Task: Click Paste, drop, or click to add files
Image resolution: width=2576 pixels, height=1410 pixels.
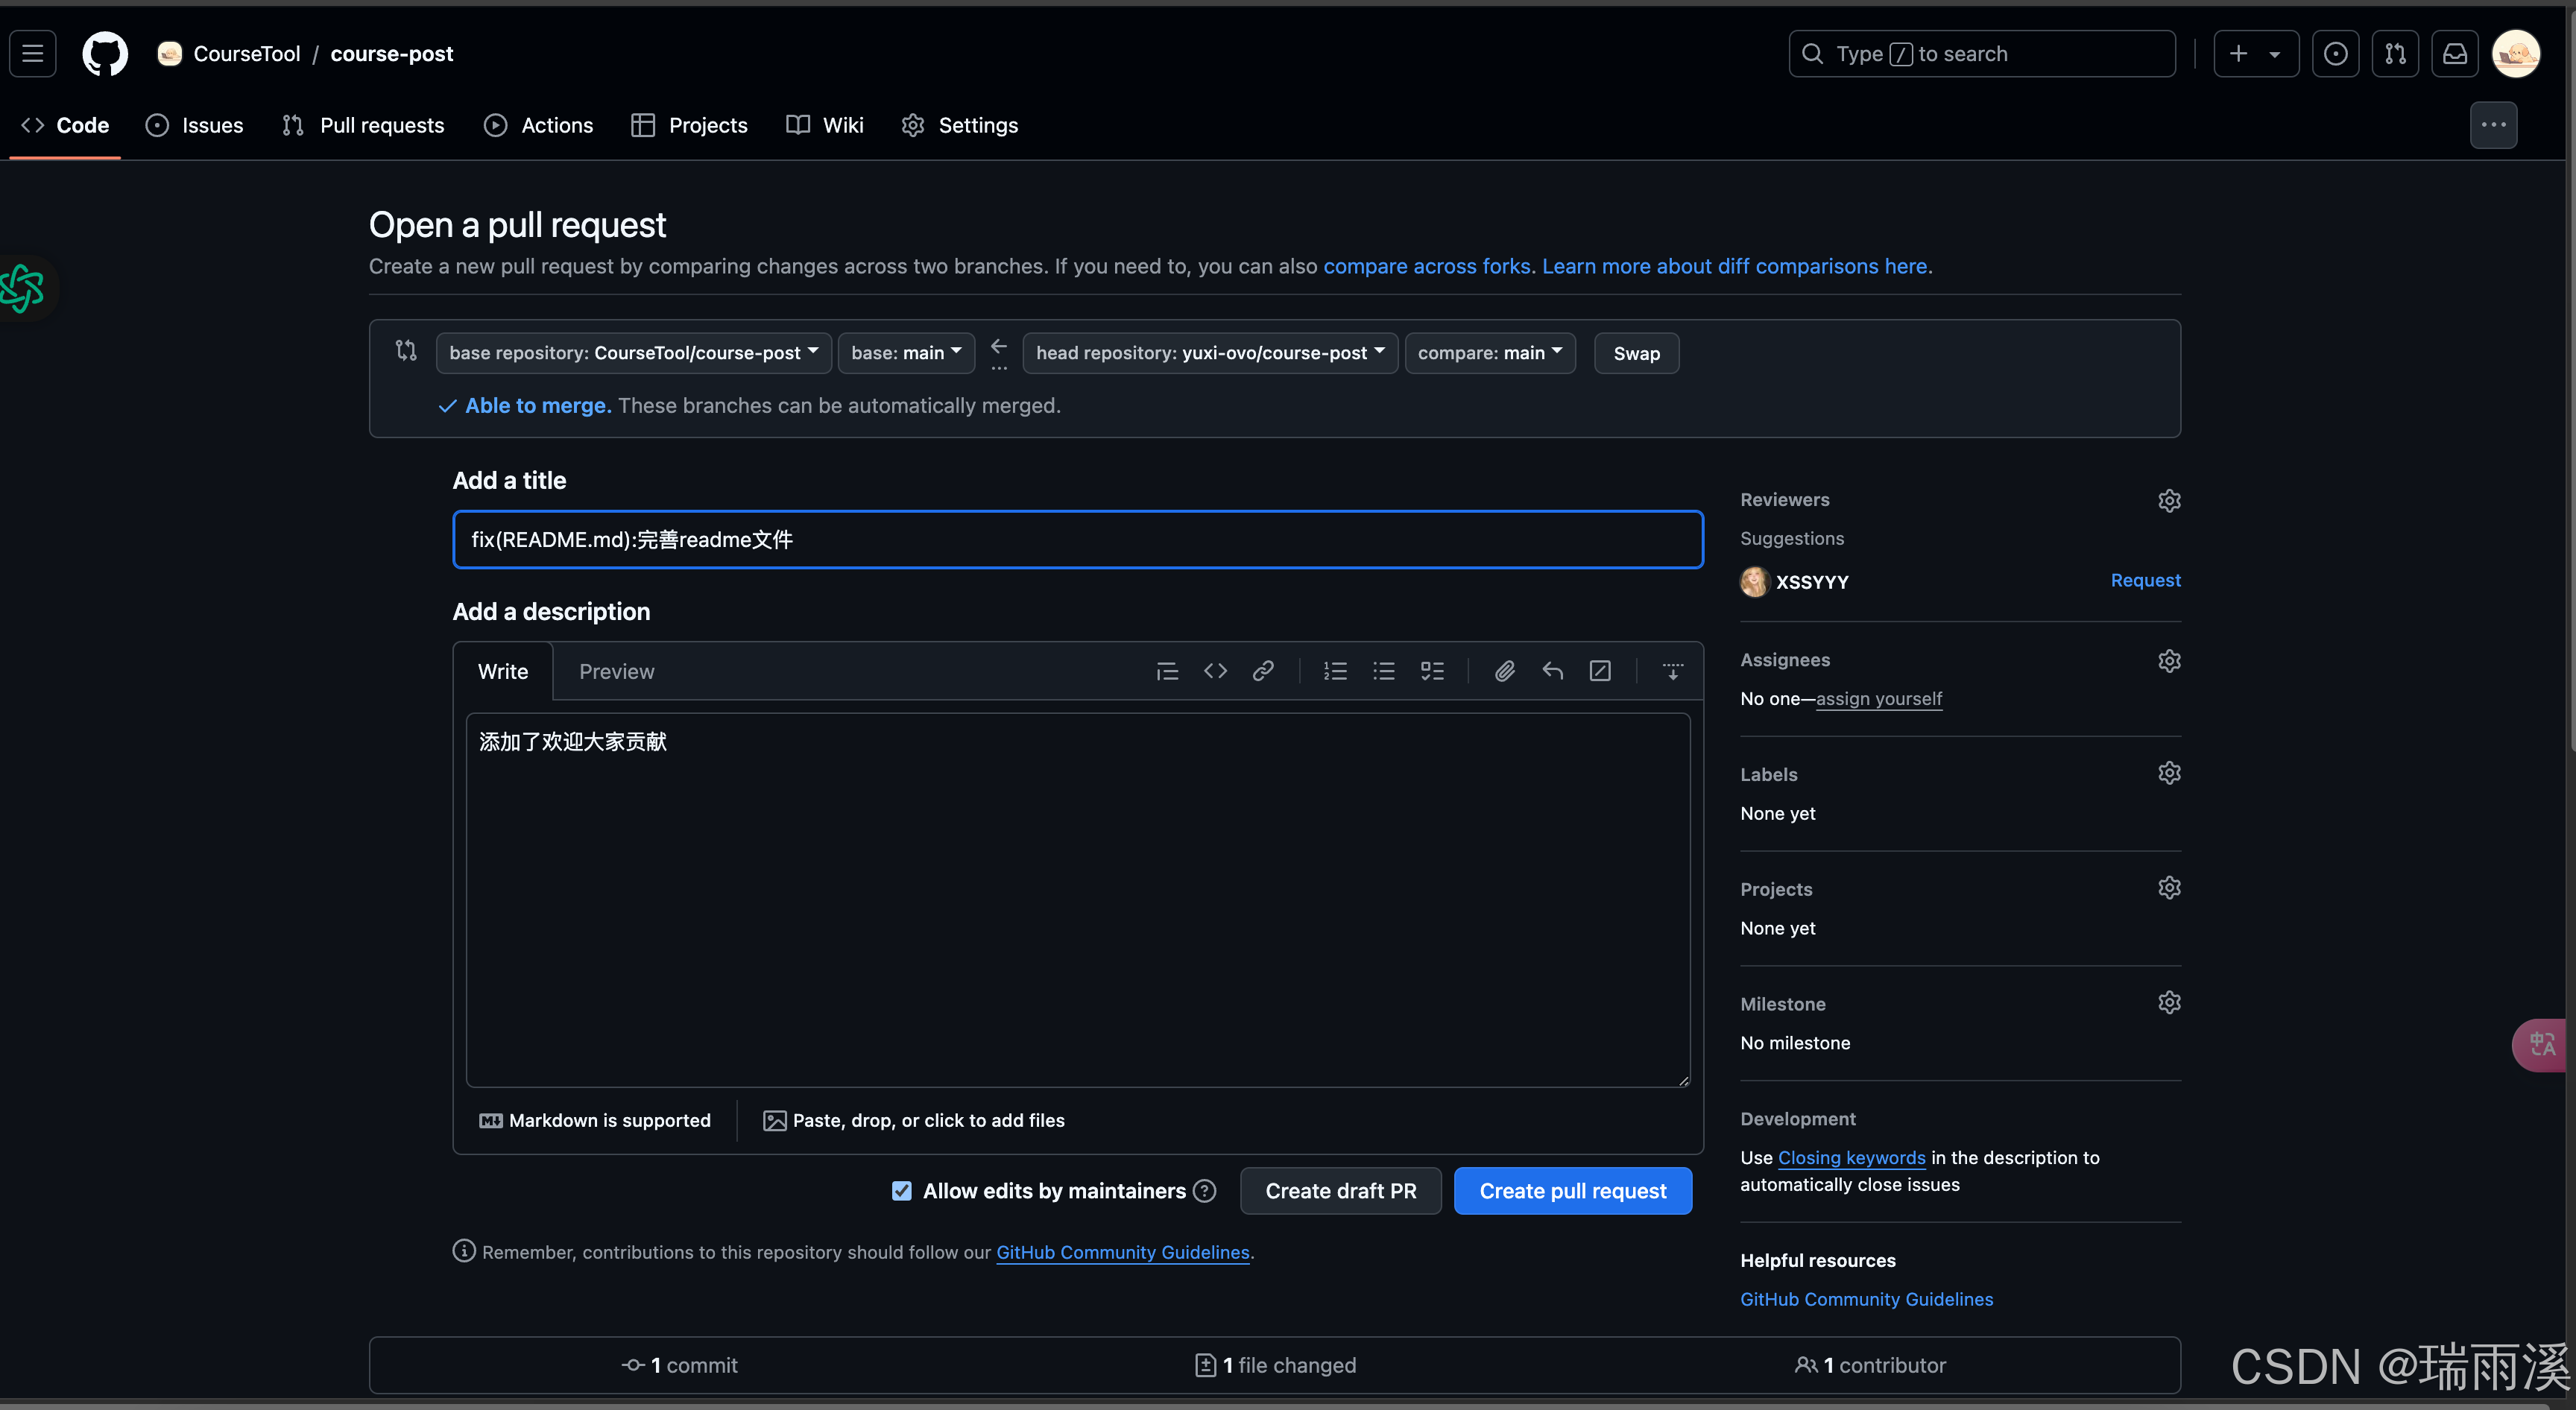Action: [x=914, y=1121]
